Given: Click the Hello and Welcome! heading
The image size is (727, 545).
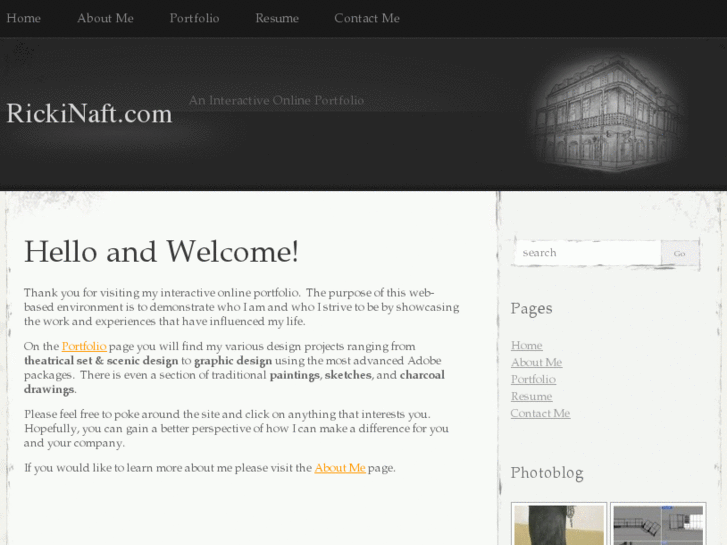Looking at the screenshot, I should [161, 252].
